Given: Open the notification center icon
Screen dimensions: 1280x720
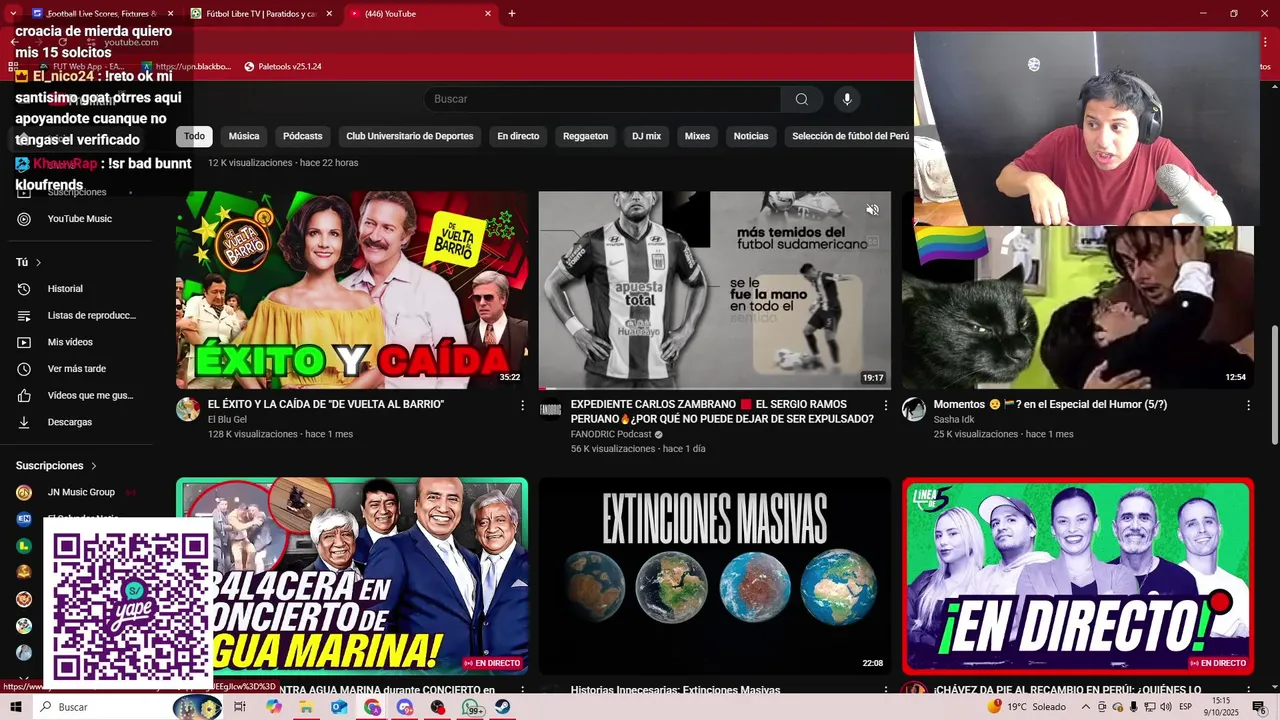Looking at the screenshot, I should click(x=1259, y=707).
